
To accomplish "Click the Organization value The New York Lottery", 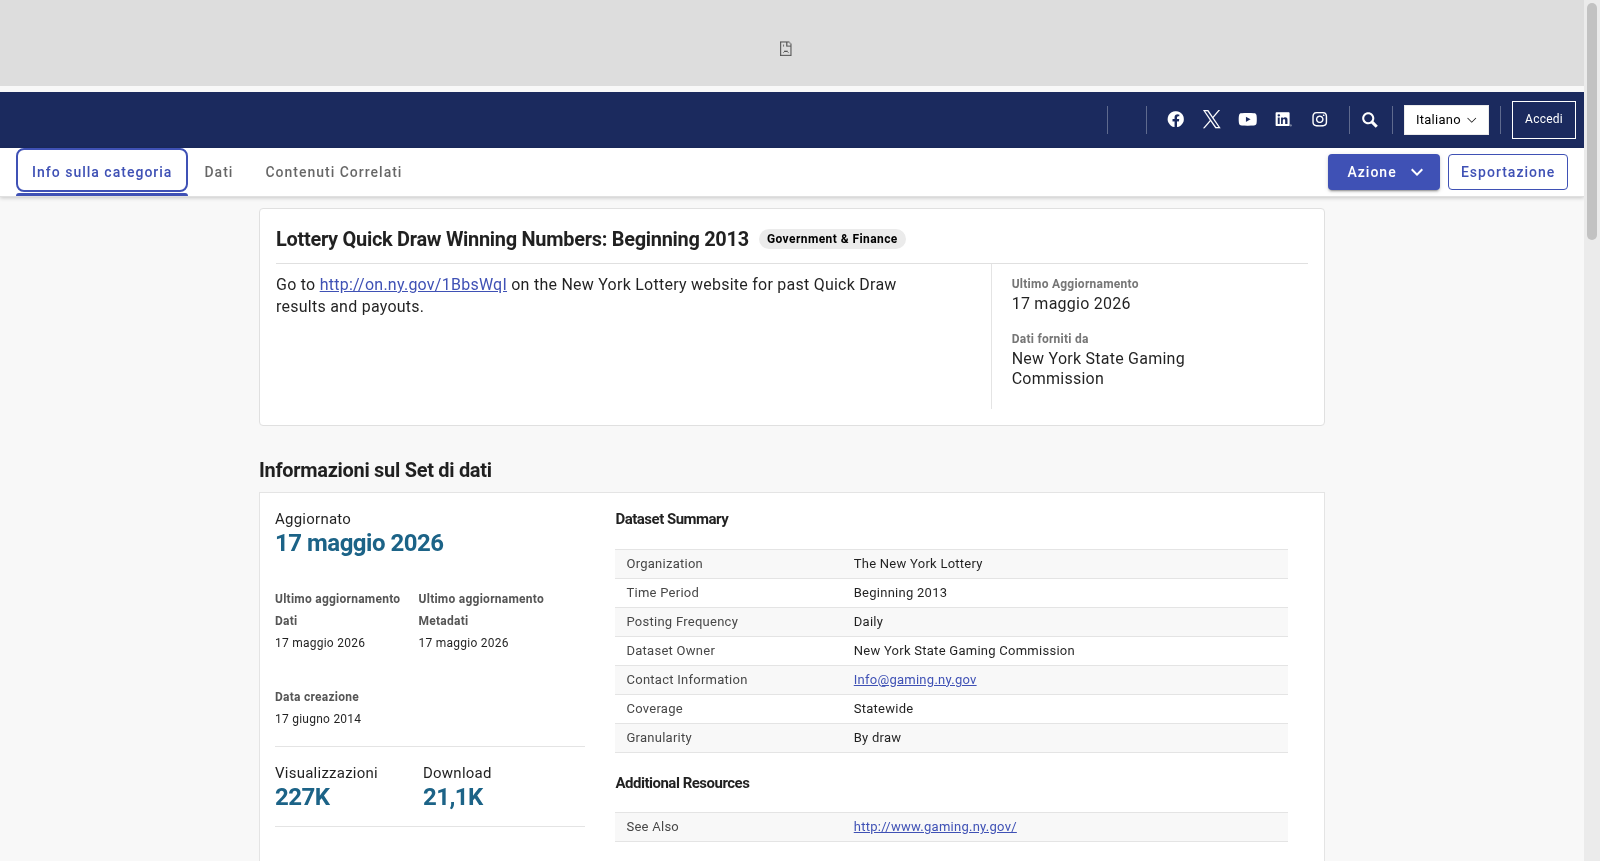I will [x=918, y=564].
